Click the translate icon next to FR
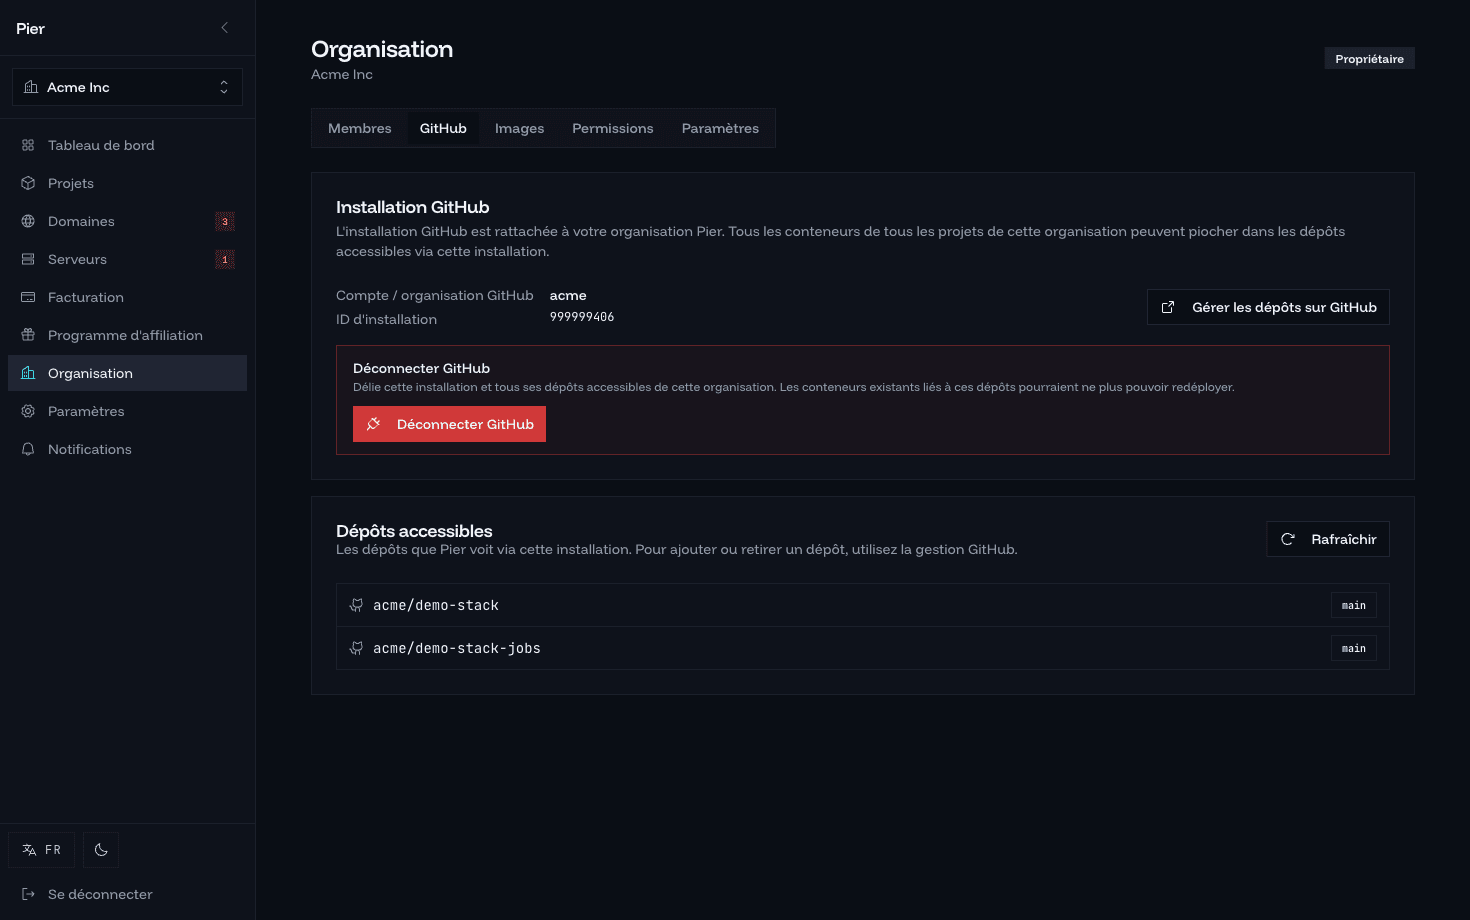This screenshot has width=1470, height=920. 29,850
